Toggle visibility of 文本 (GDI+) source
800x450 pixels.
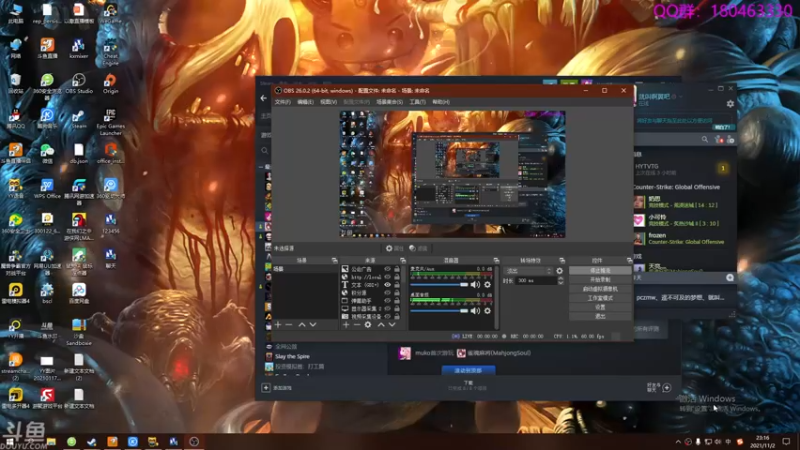(387, 285)
